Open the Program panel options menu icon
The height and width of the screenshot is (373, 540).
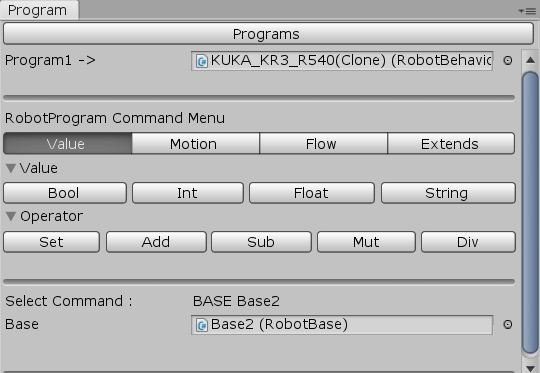527,11
